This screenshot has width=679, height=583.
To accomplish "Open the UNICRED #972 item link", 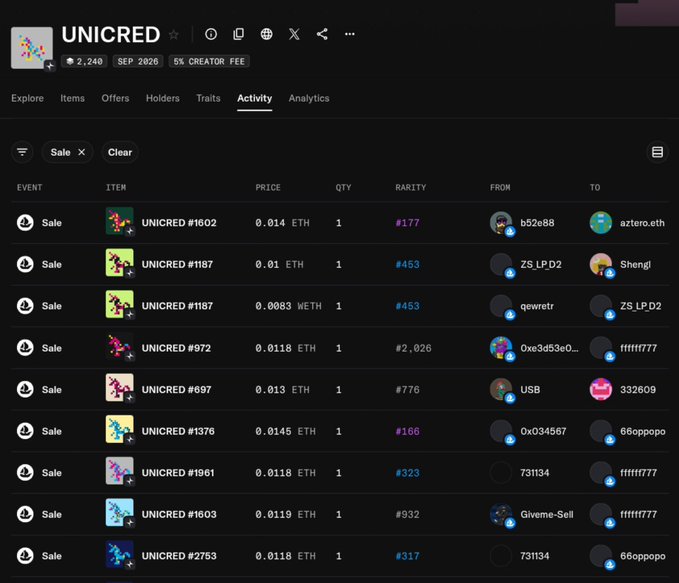I will pyautogui.click(x=176, y=348).
